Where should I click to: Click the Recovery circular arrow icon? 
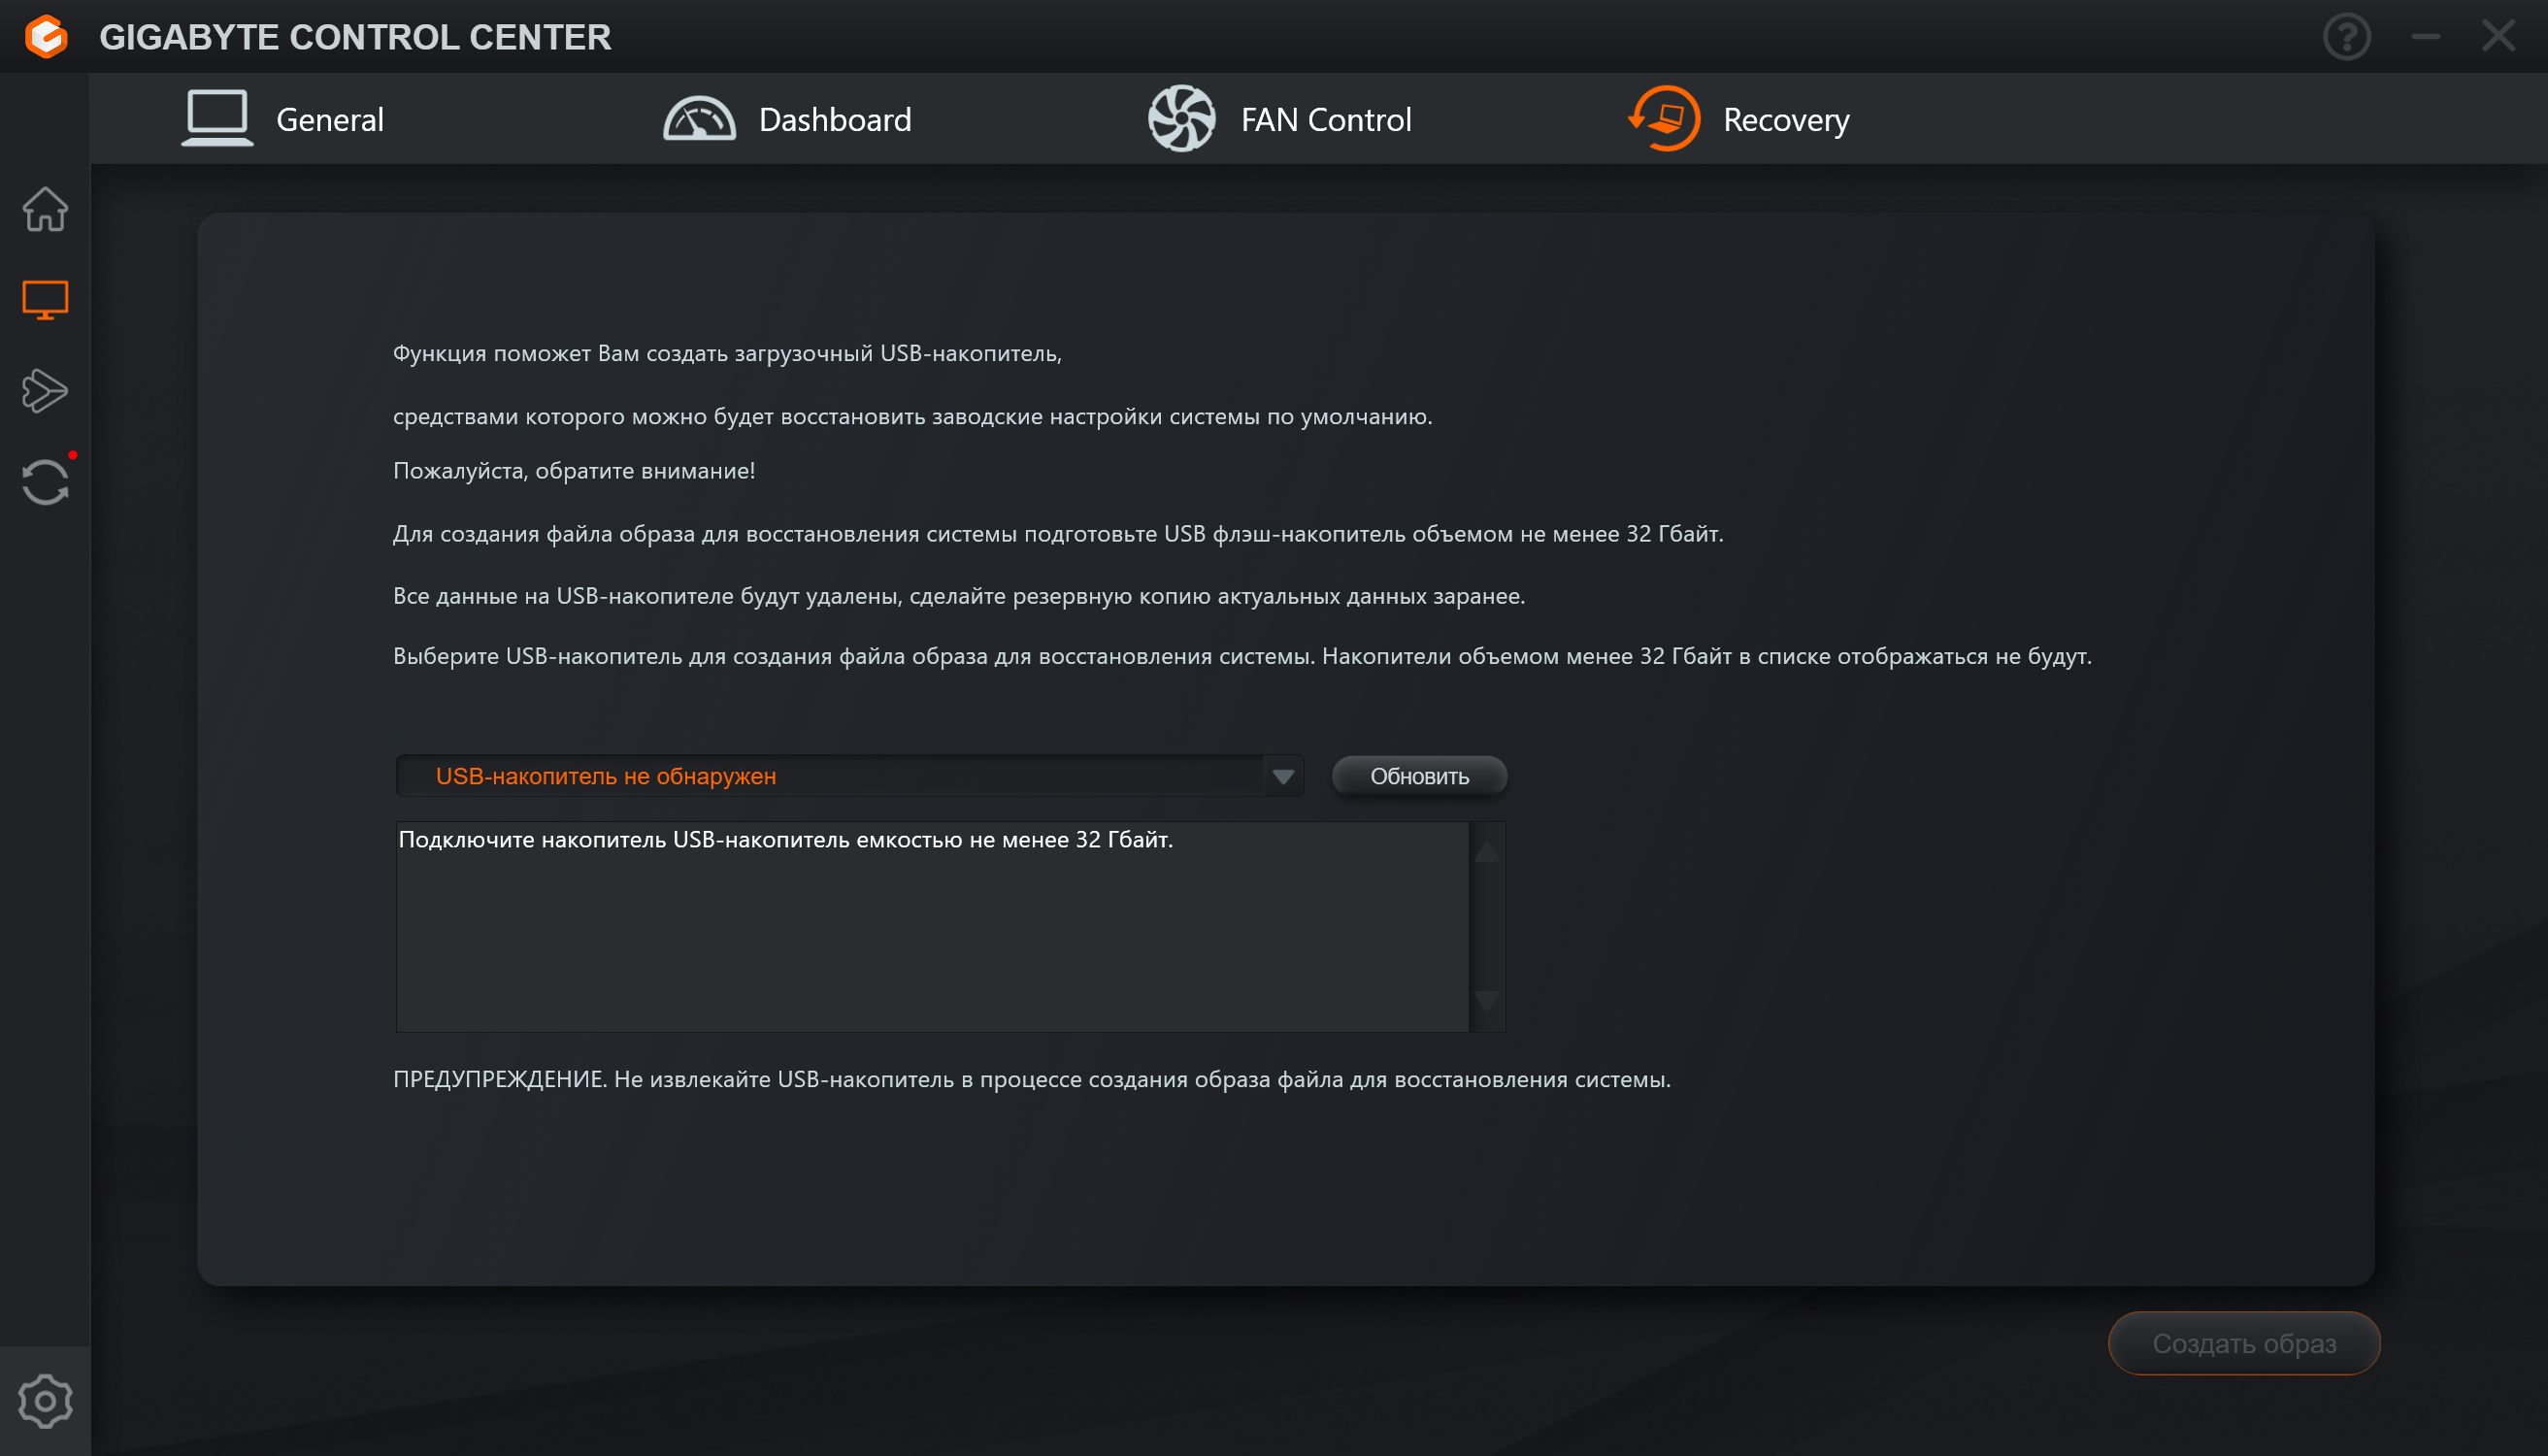coord(1665,119)
